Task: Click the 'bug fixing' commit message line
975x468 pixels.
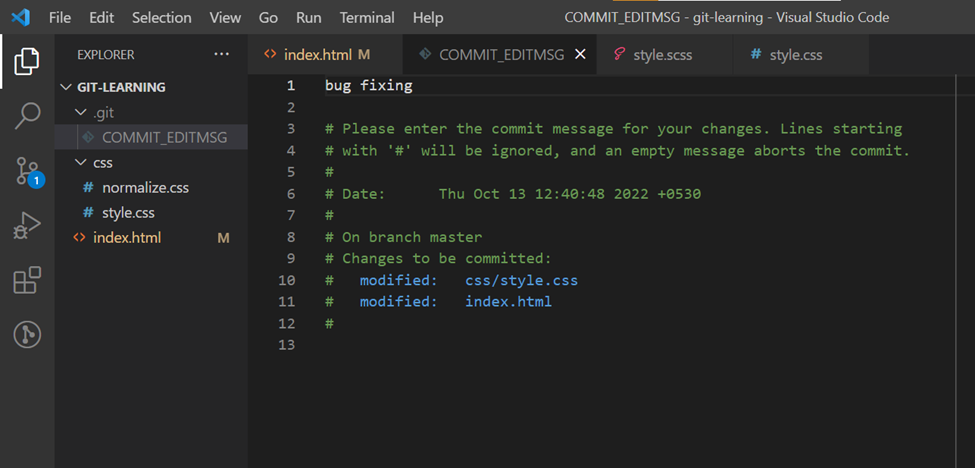Action: [x=368, y=86]
